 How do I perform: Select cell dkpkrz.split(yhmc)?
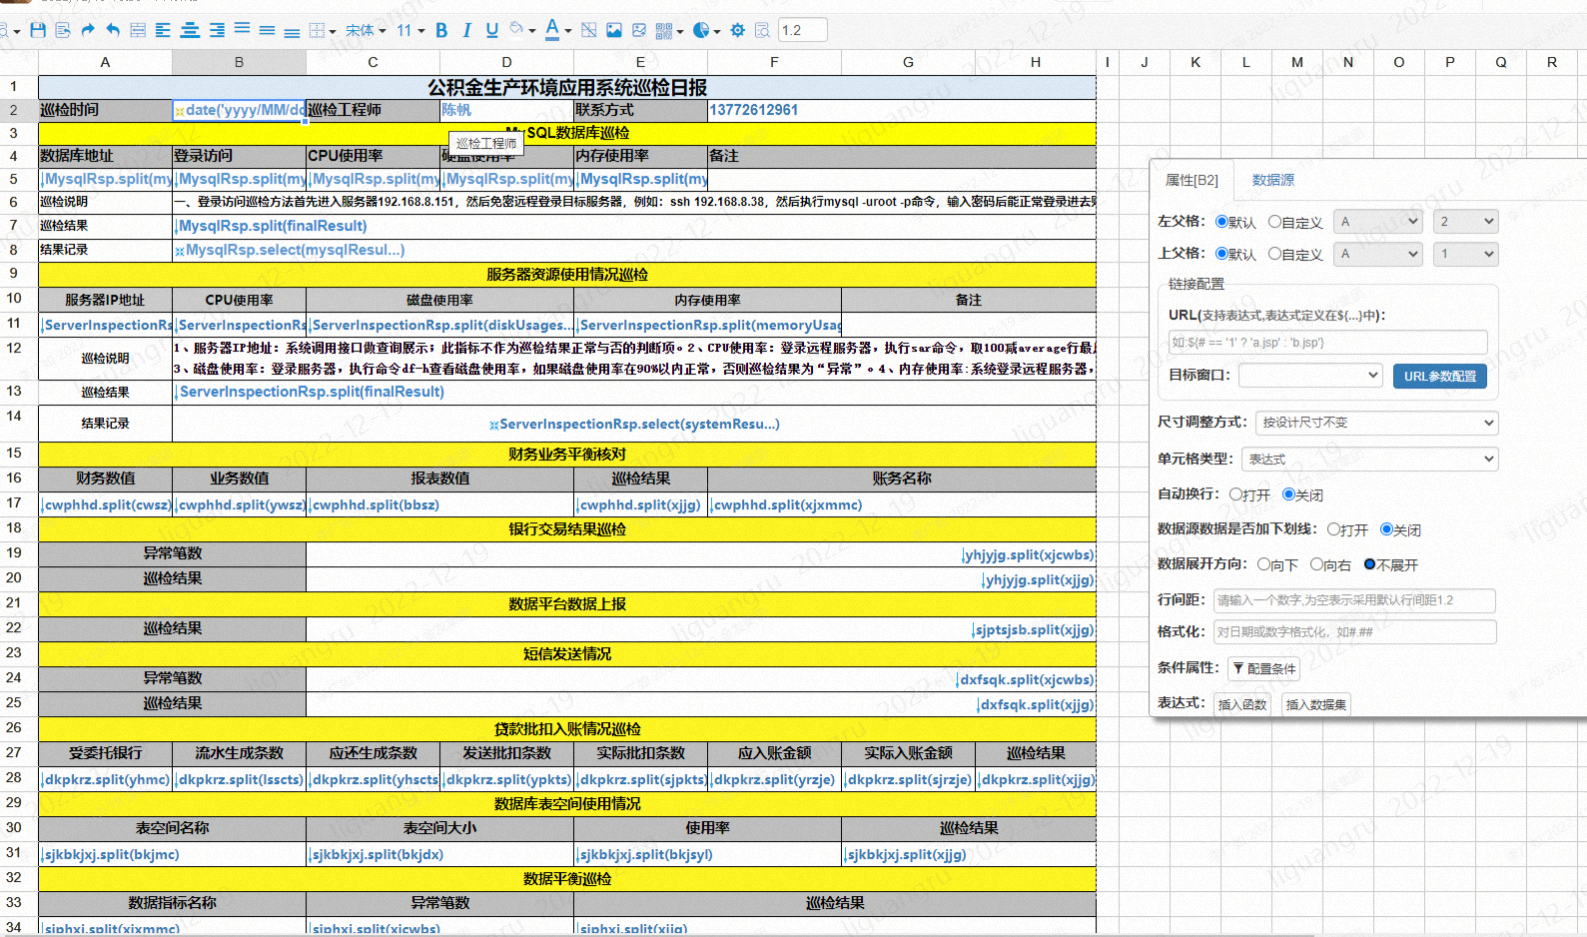105,779
